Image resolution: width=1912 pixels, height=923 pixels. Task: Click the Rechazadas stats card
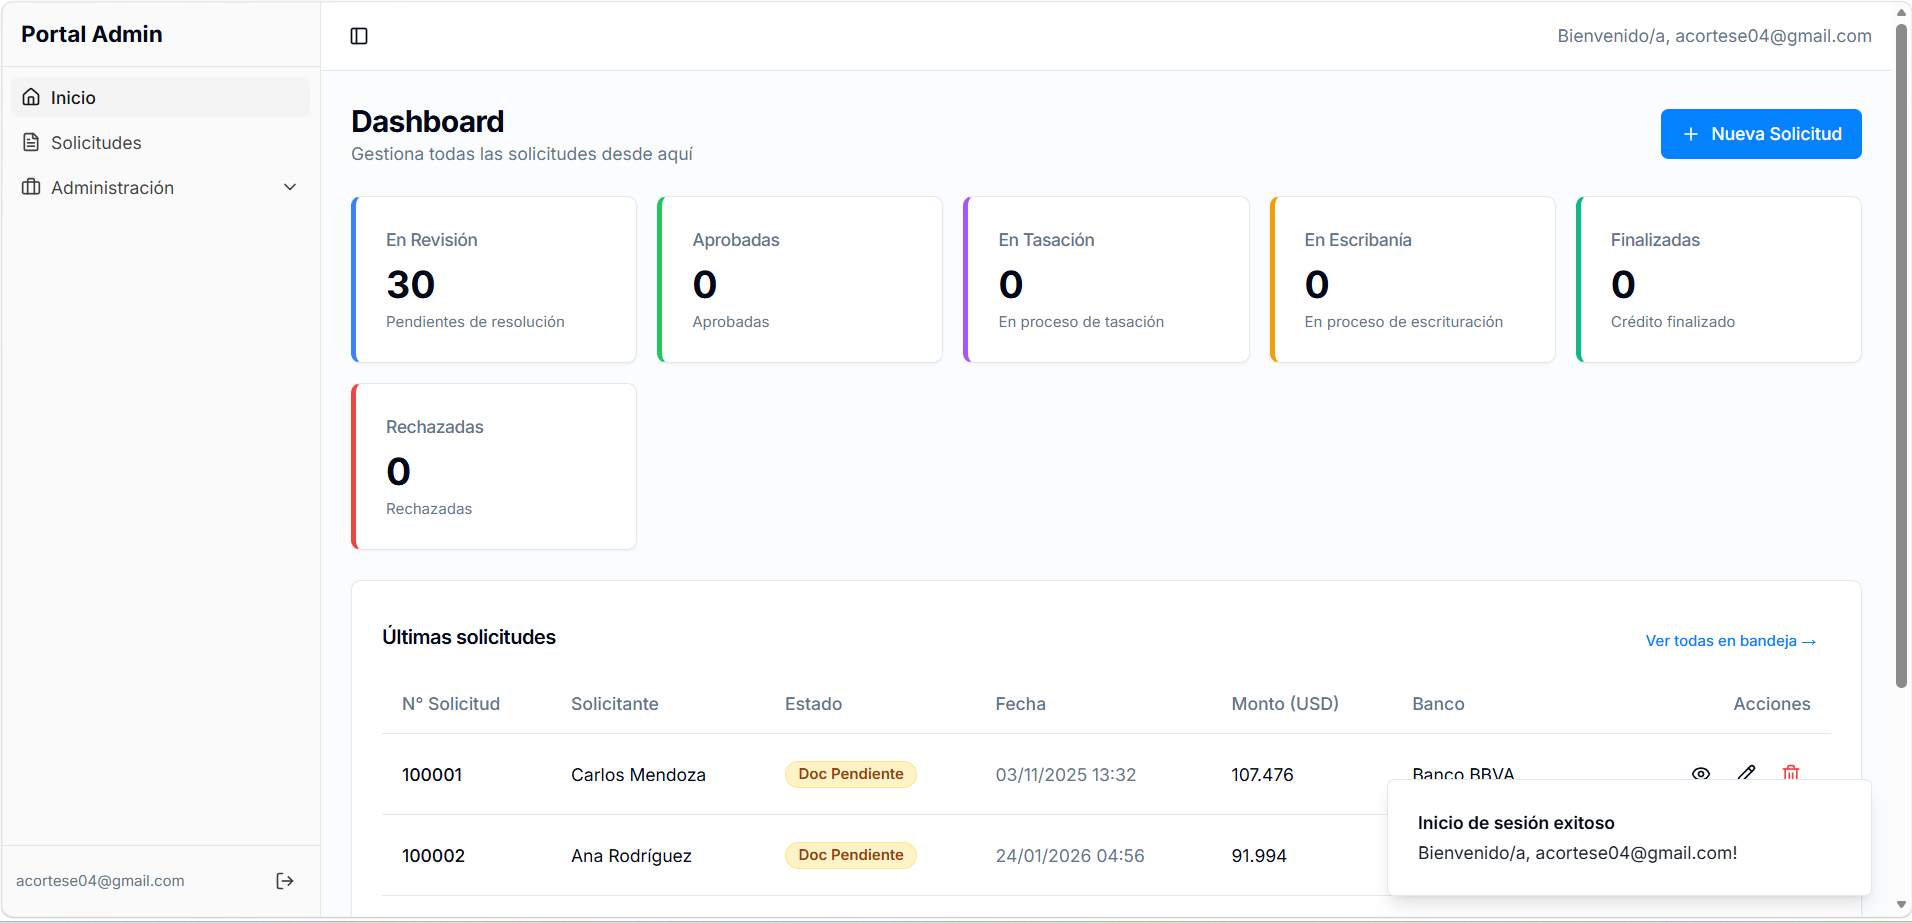tap(493, 466)
